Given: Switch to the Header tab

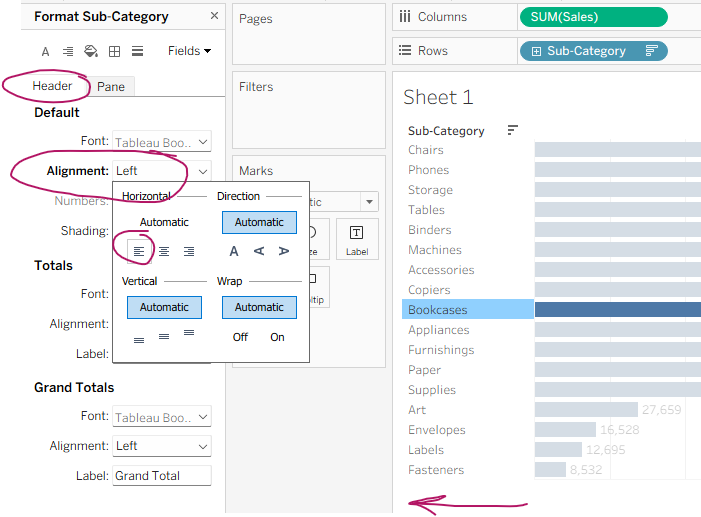Looking at the screenshot, I should click(x=52, y=86).
